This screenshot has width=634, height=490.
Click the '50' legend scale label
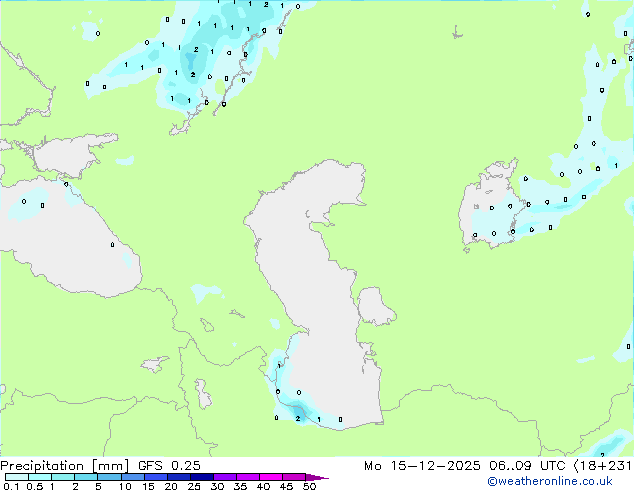[309, 486]
